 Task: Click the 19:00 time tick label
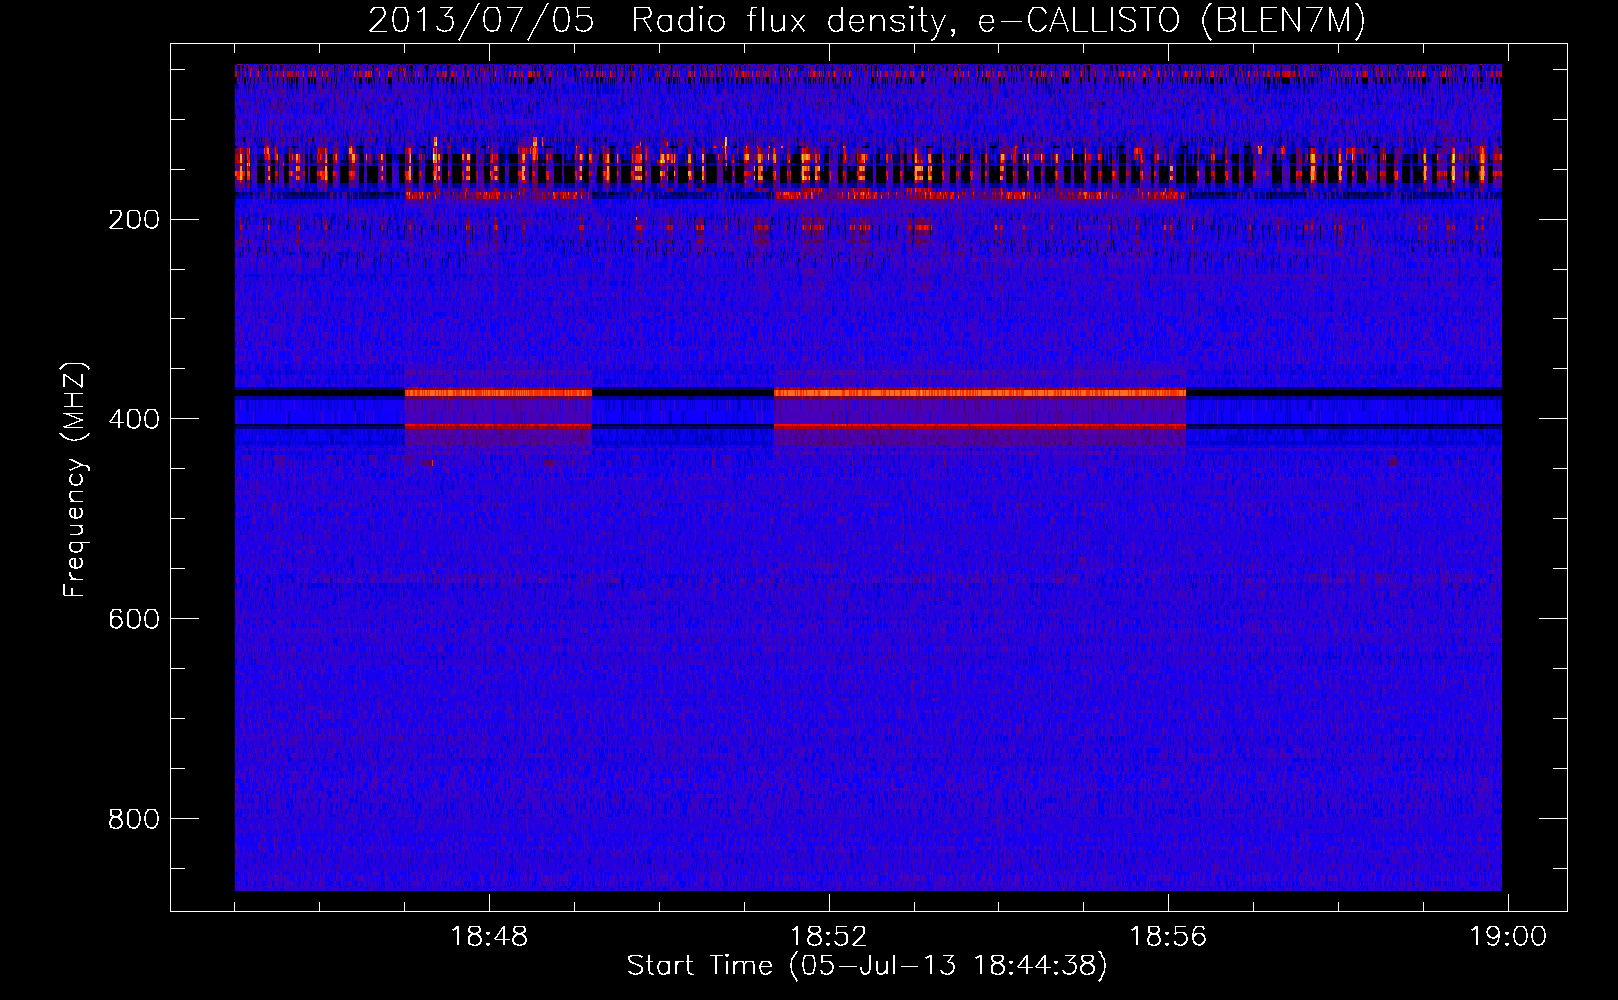point(1508,937)
